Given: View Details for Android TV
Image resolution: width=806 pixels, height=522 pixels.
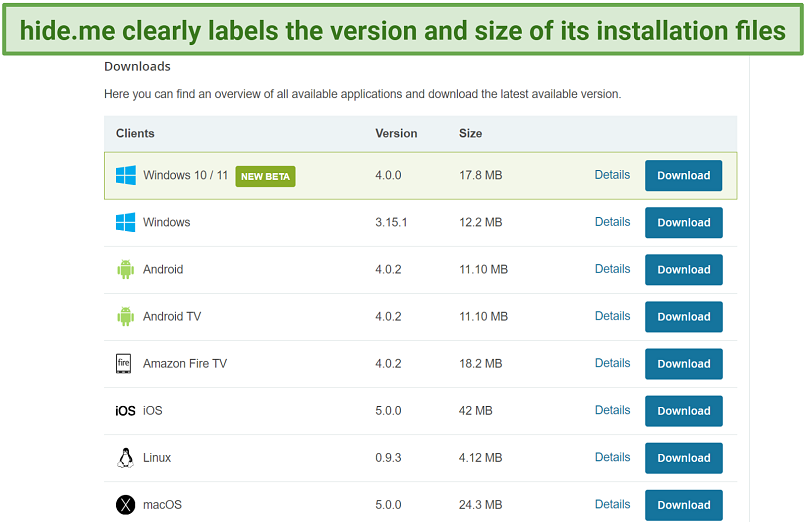Looking at the screenshot, I should click(x=612, y=316).
